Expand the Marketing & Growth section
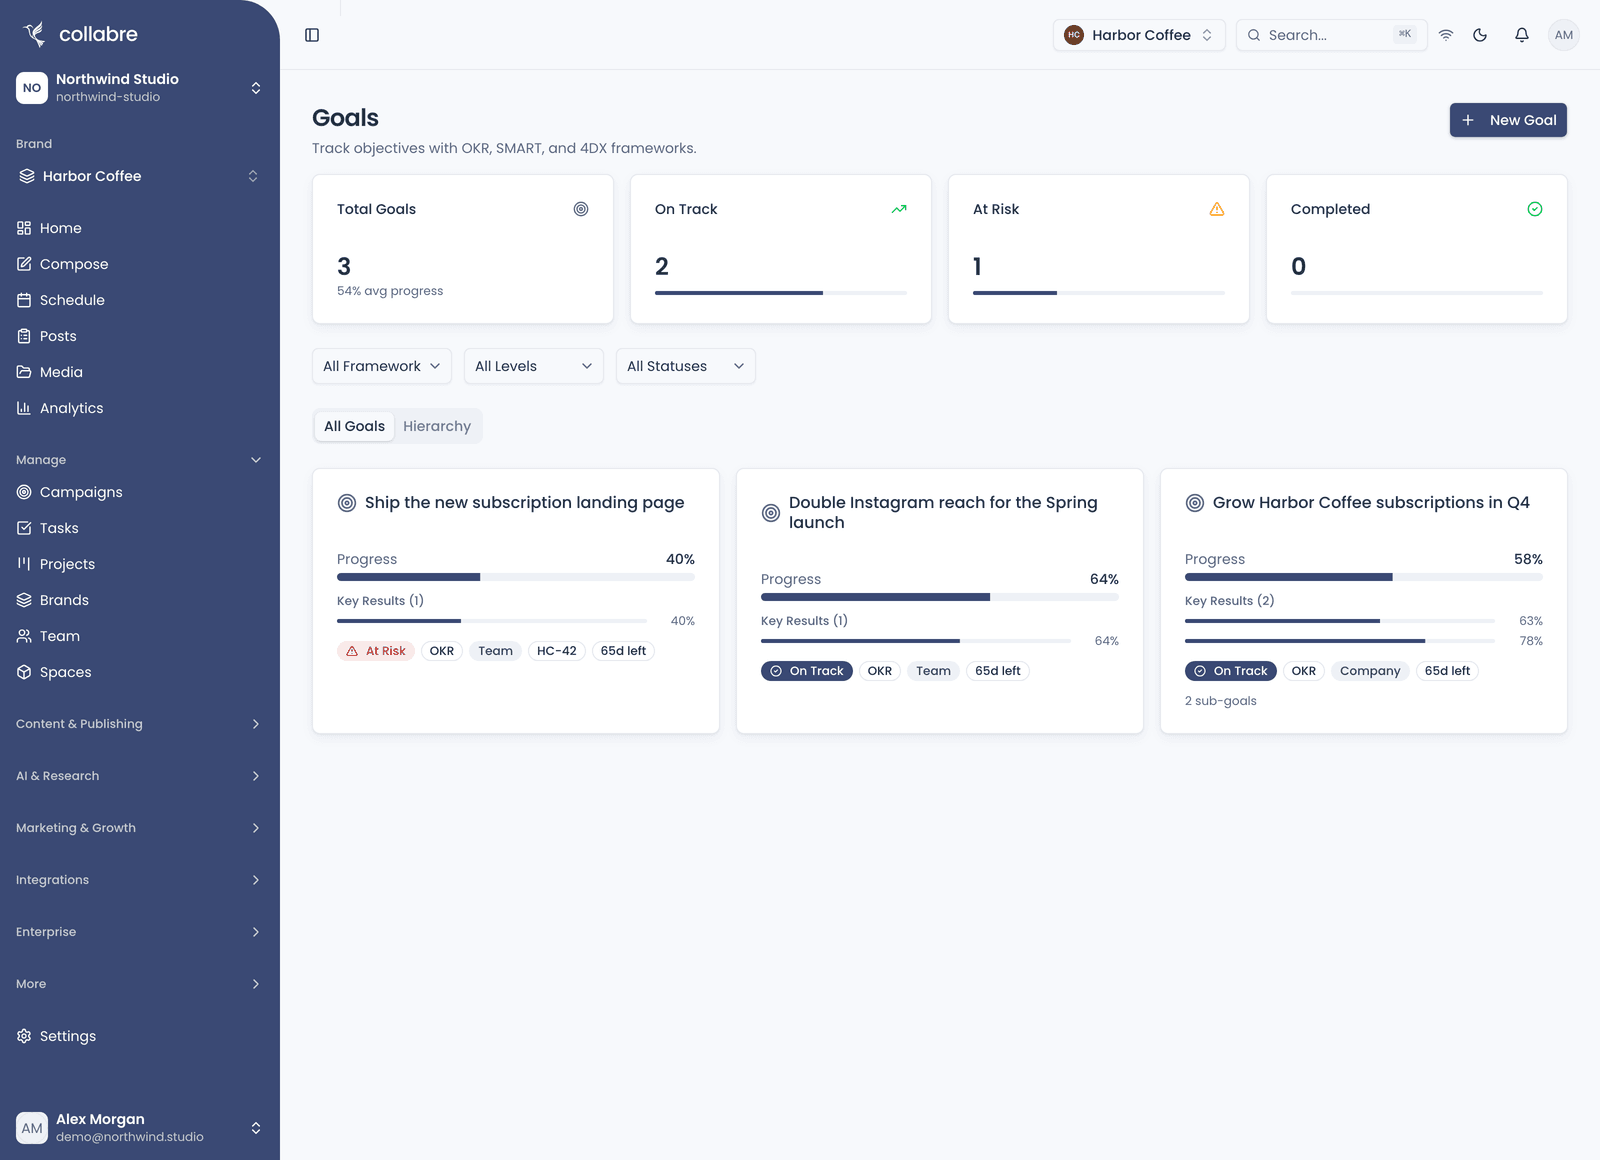The width and height of the screenshot is (1600, 1160). (x=140, y=828)
